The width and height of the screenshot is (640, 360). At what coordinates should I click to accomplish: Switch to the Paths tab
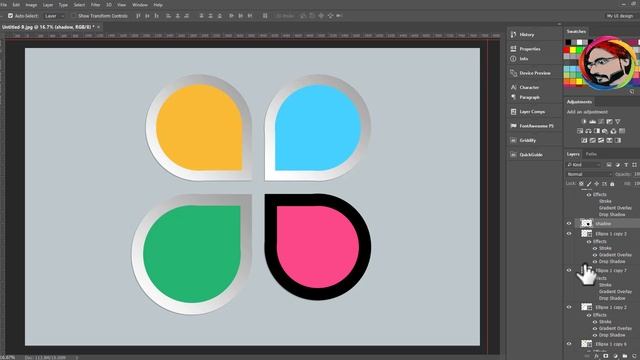pos(591,154)
